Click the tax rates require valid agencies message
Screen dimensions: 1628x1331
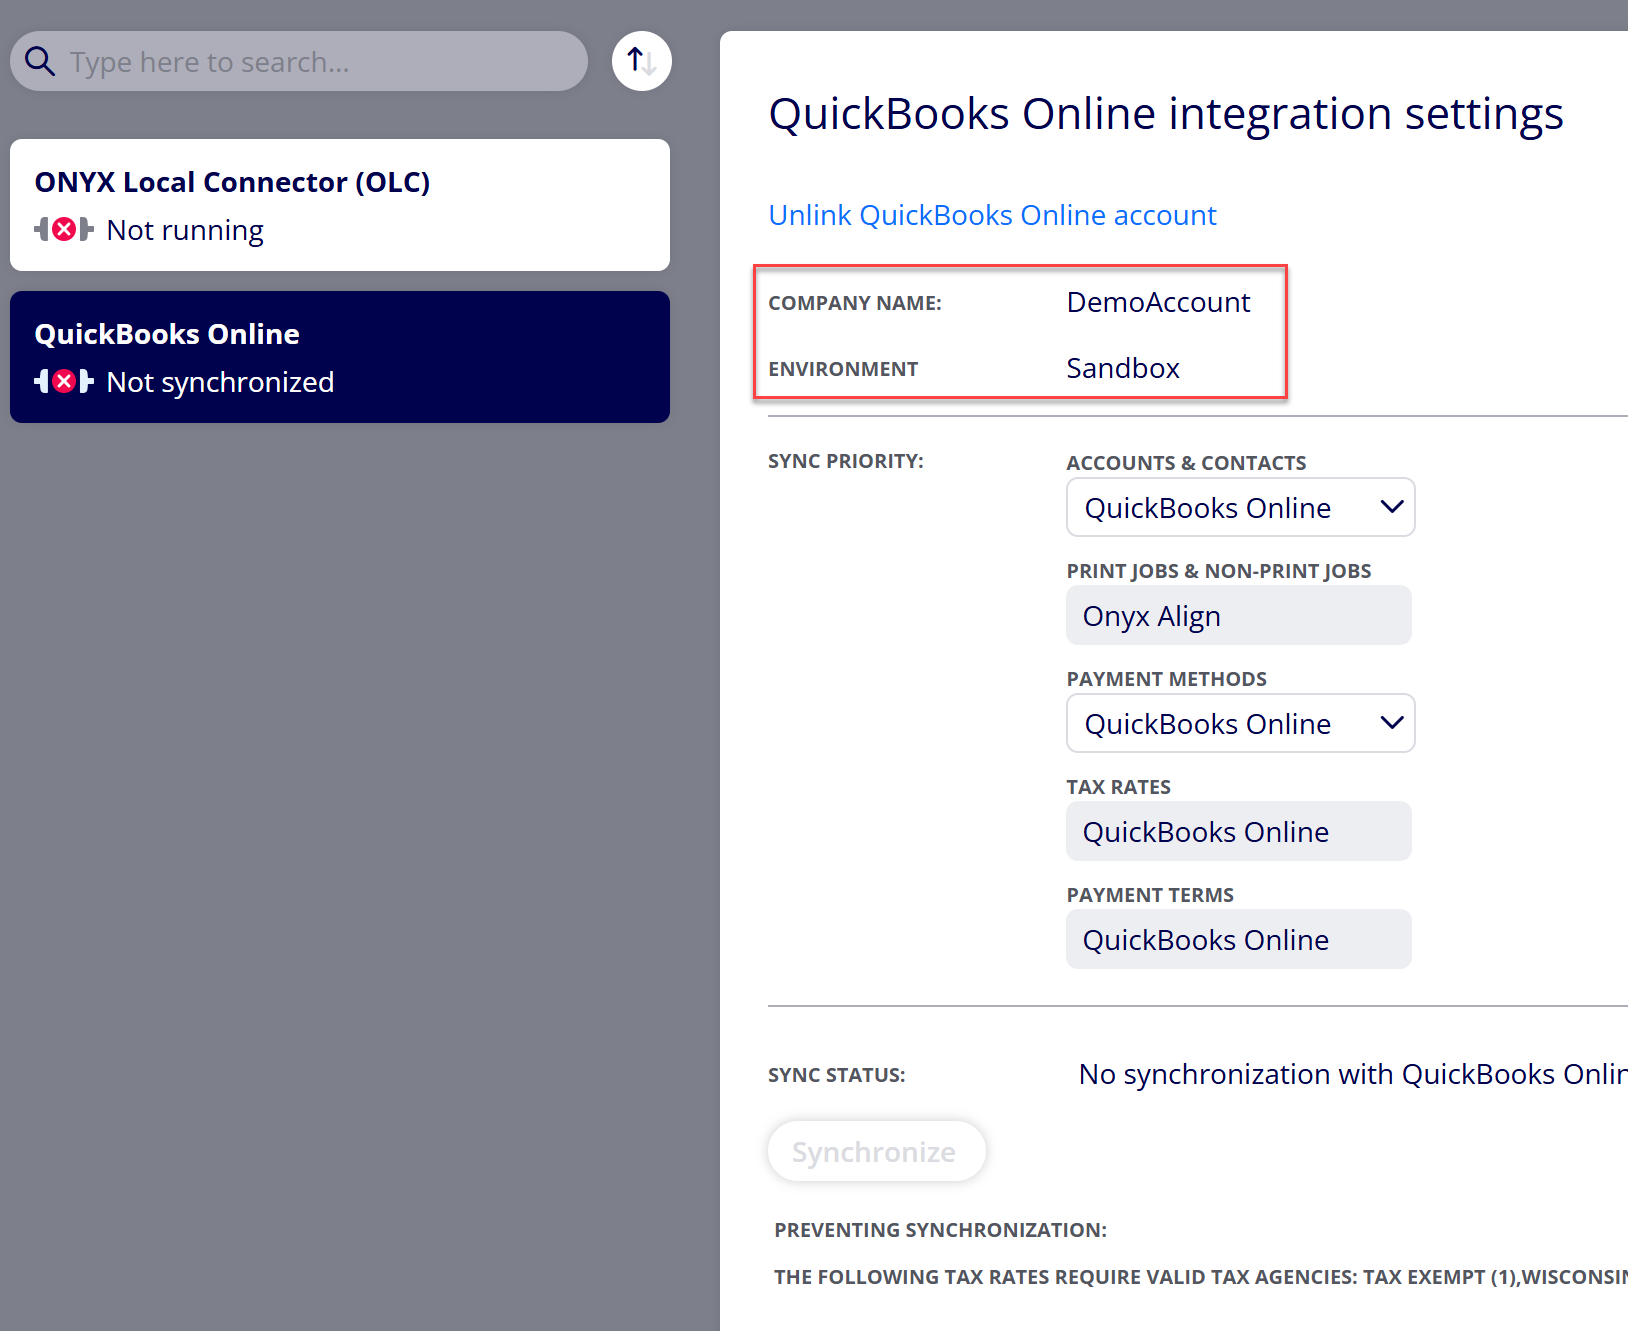point(1201,1277)
